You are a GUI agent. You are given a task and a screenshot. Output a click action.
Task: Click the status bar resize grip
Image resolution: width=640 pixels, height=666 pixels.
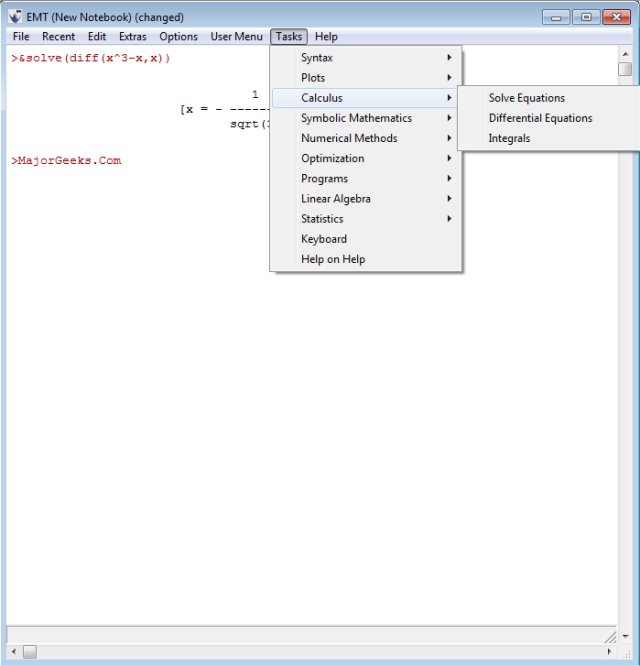pos(610,637)
